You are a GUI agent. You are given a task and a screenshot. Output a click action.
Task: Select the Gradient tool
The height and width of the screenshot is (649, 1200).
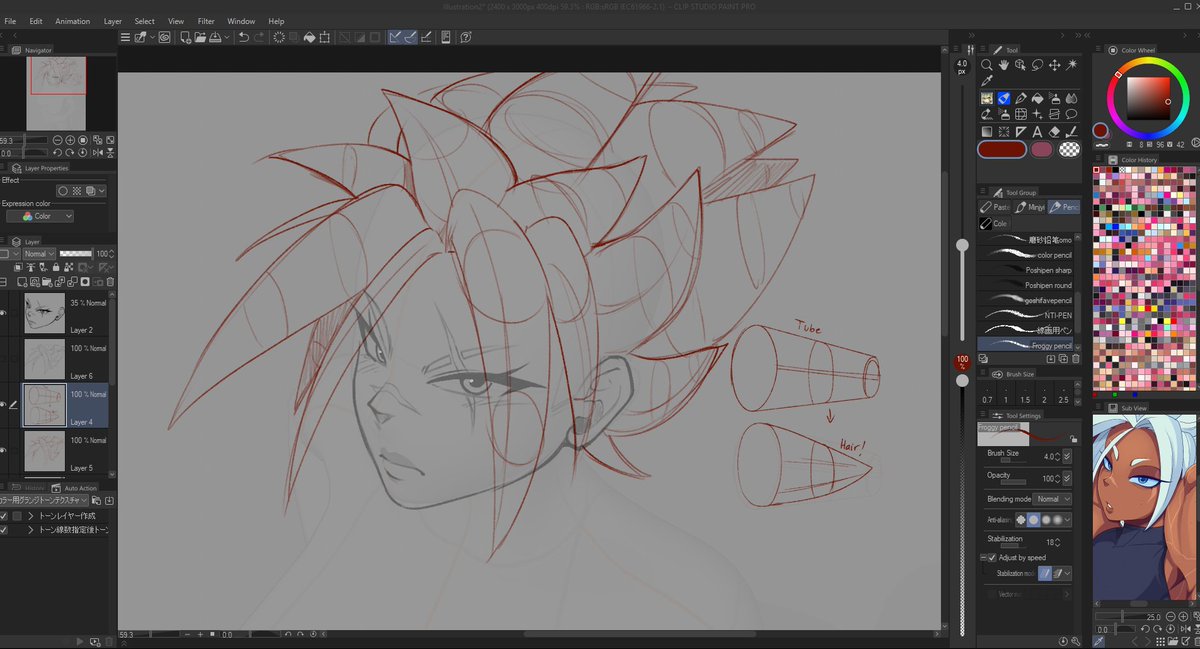point(987,130)
